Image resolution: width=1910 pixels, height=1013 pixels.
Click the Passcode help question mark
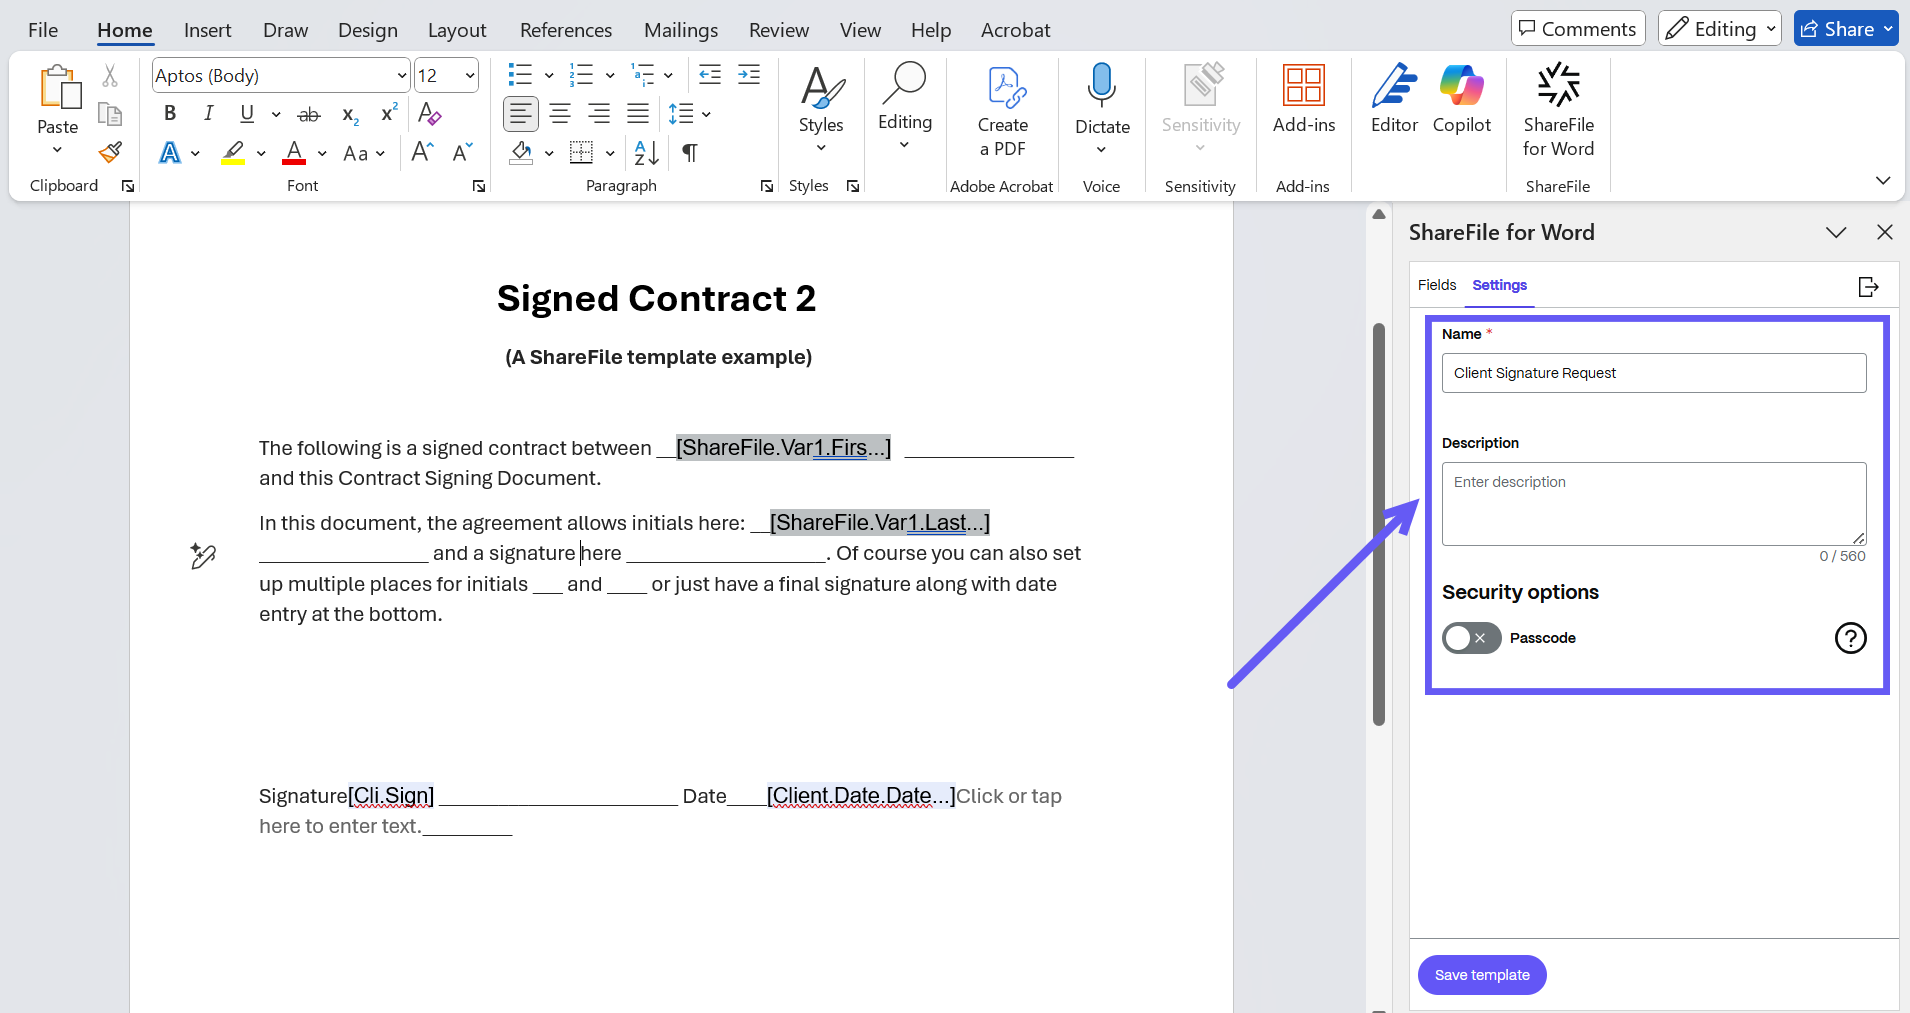[x=1850, y=638]
